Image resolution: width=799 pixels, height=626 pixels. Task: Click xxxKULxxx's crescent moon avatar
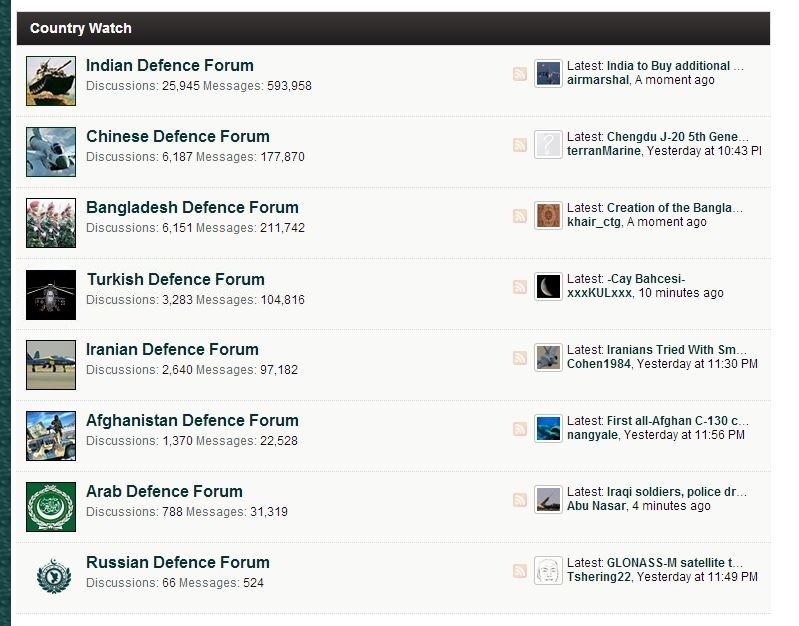pos(548,286)
